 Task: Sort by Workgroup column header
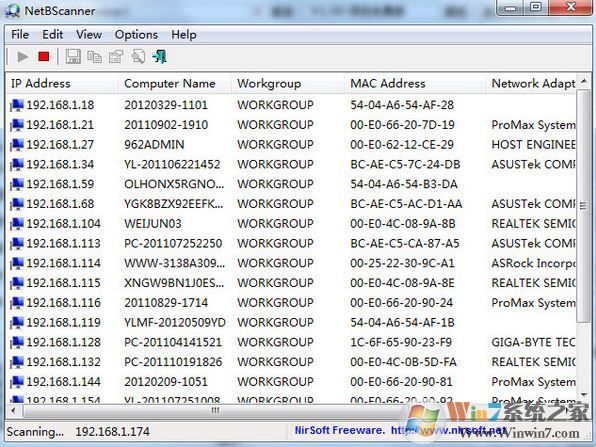click(288, 84)
